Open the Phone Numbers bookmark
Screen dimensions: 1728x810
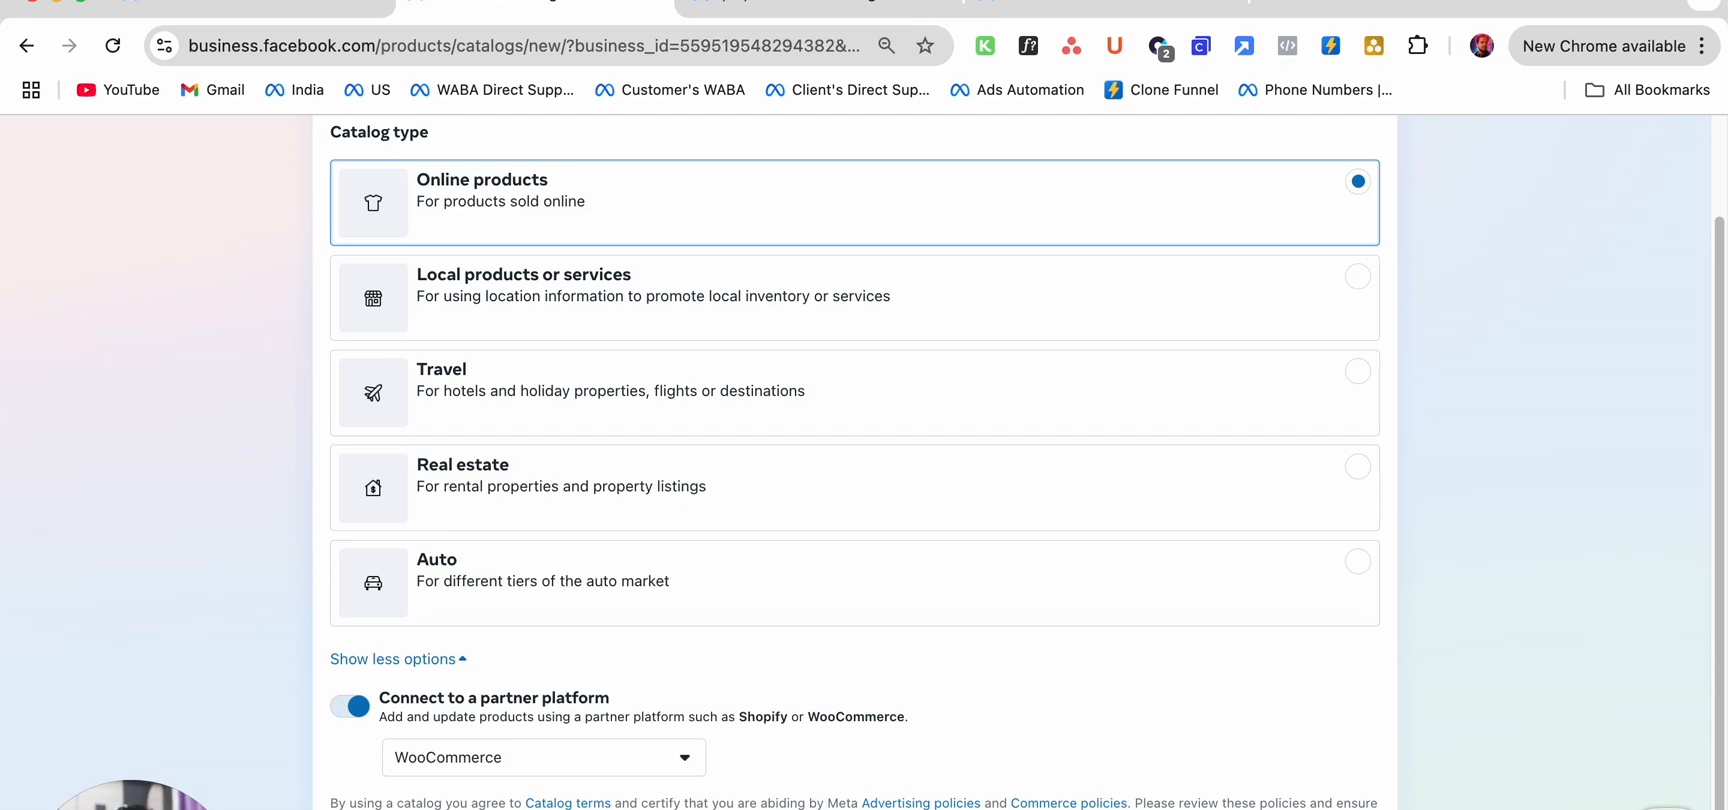coord(1315,90)
